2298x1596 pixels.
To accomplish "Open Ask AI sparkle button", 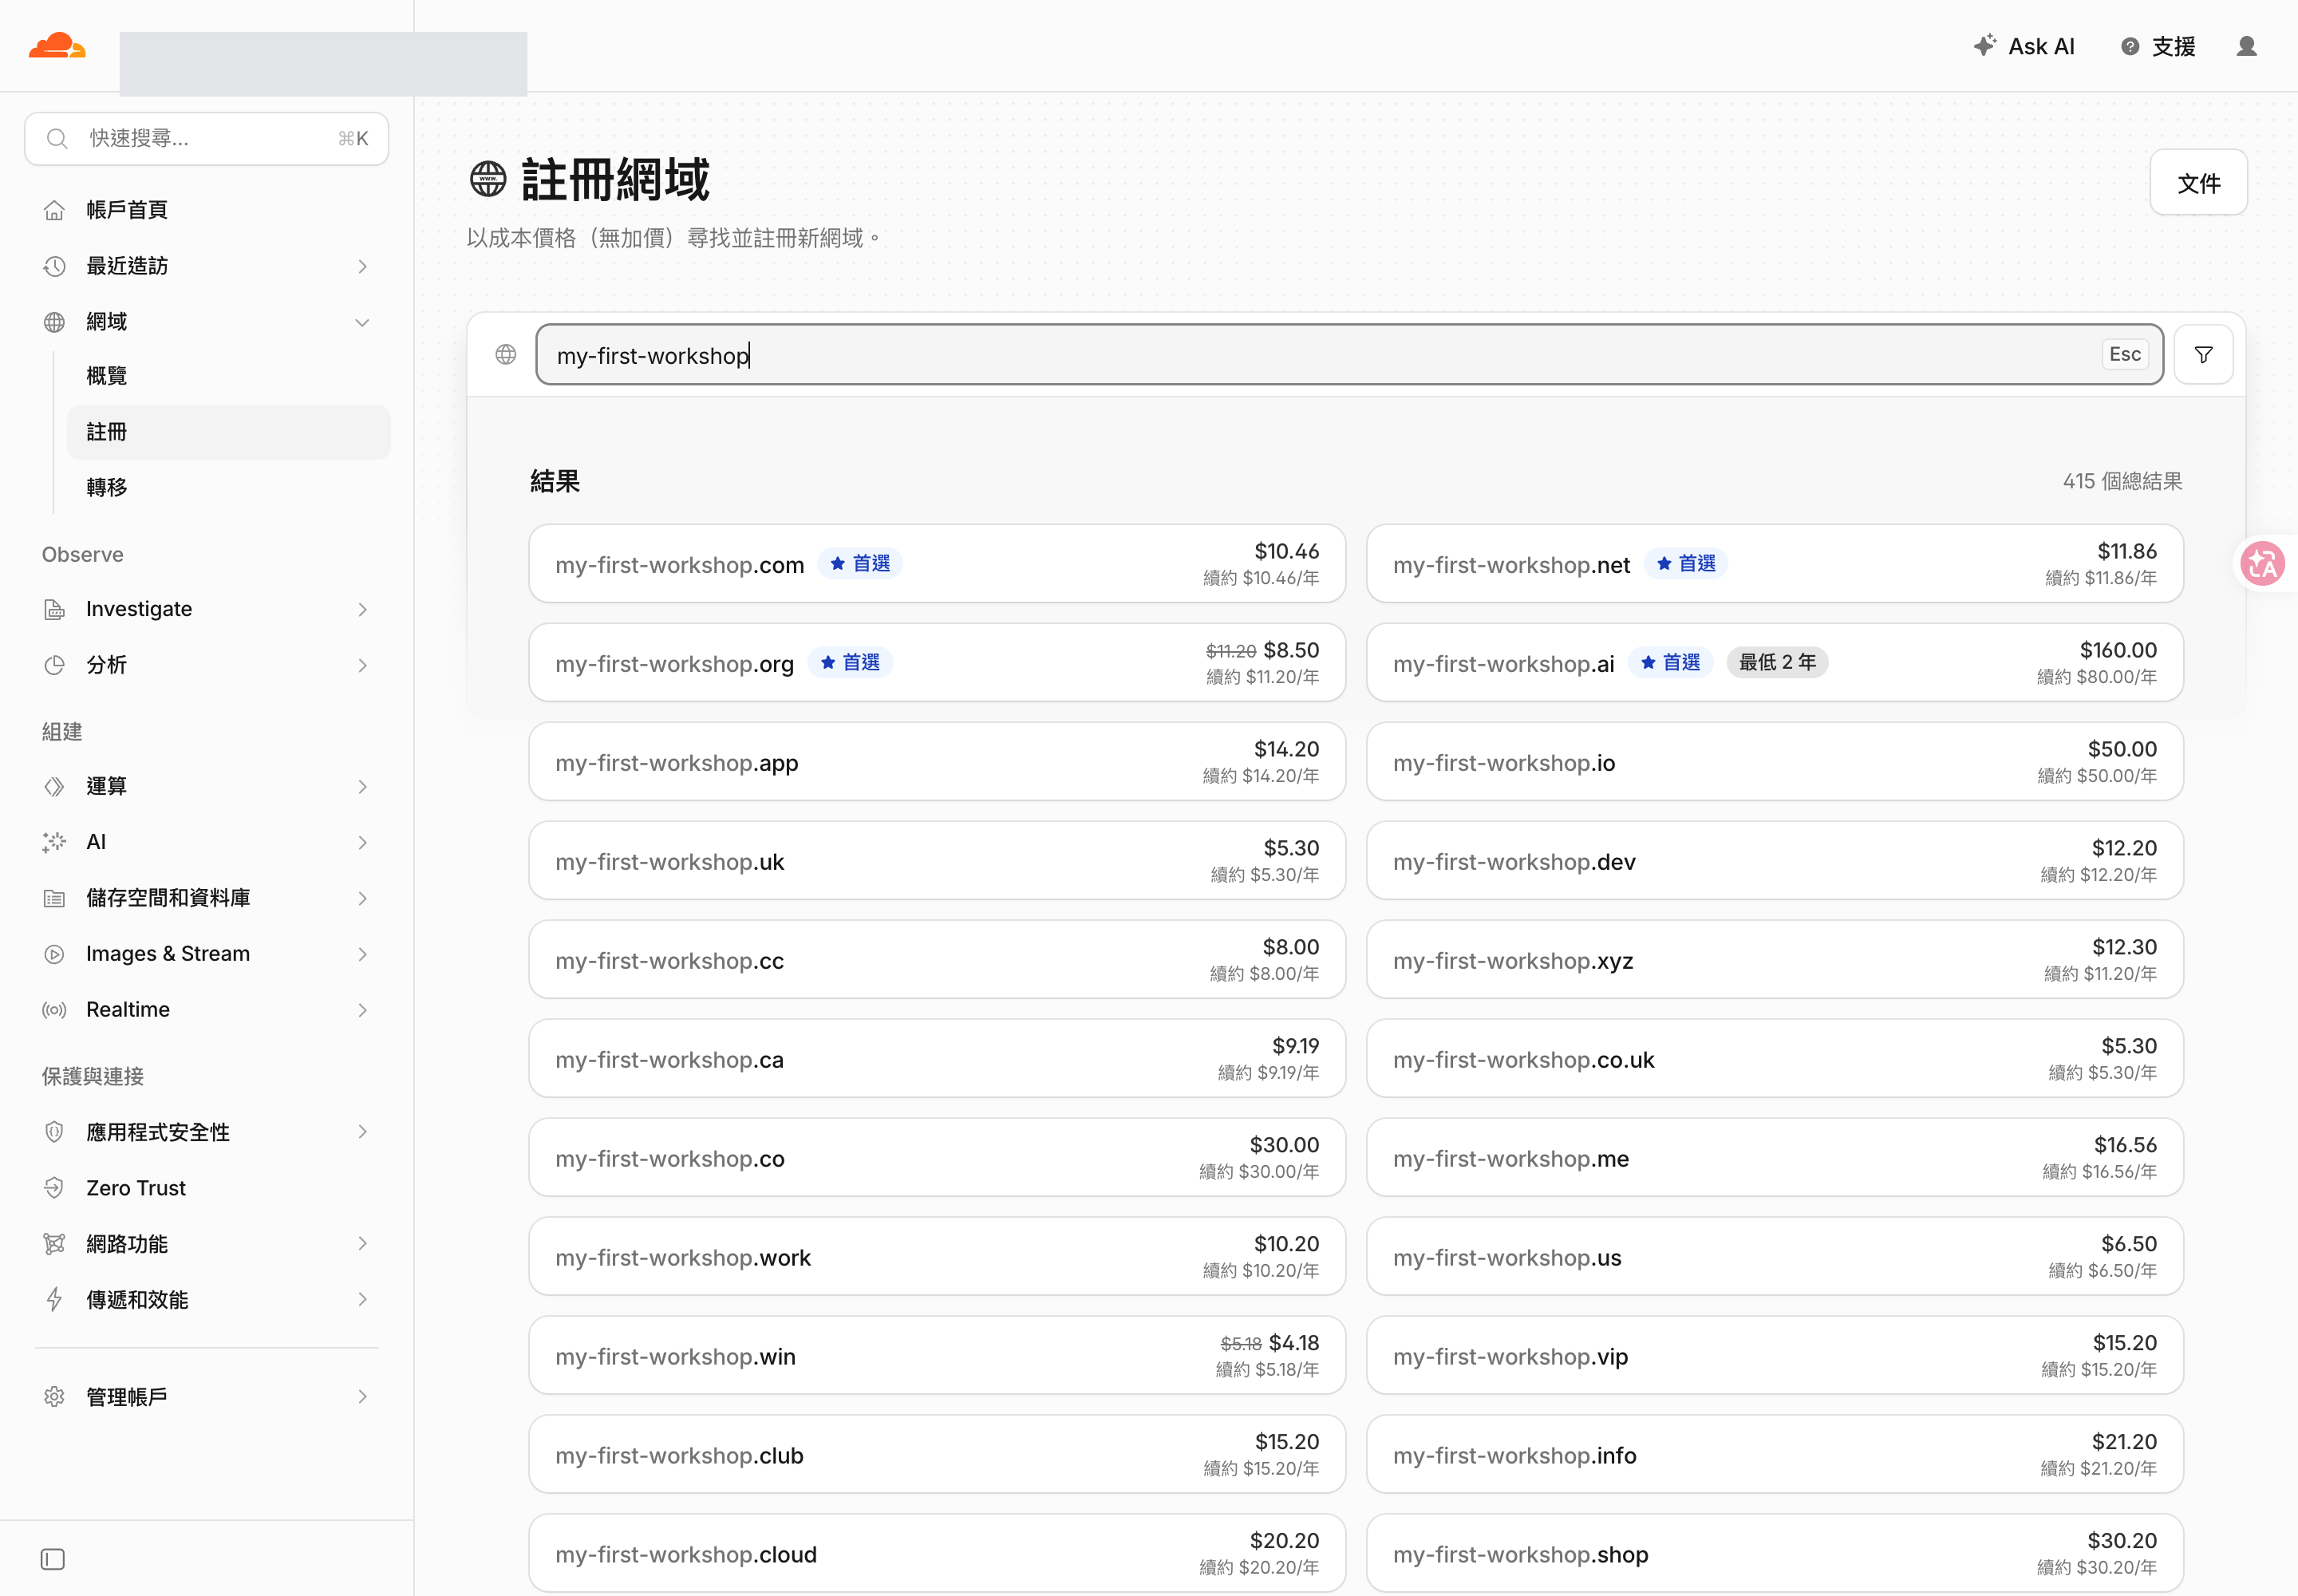I will (x=2024, y=46).
